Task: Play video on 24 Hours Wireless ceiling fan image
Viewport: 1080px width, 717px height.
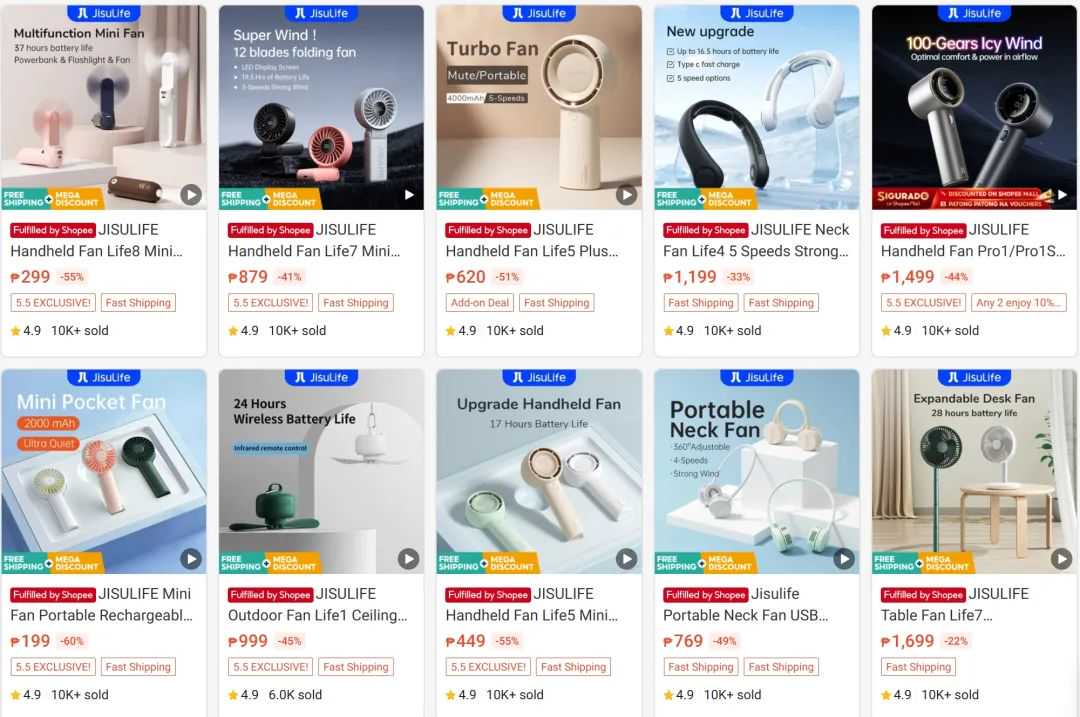Action: pyautogui.click(x=408, y=559)
